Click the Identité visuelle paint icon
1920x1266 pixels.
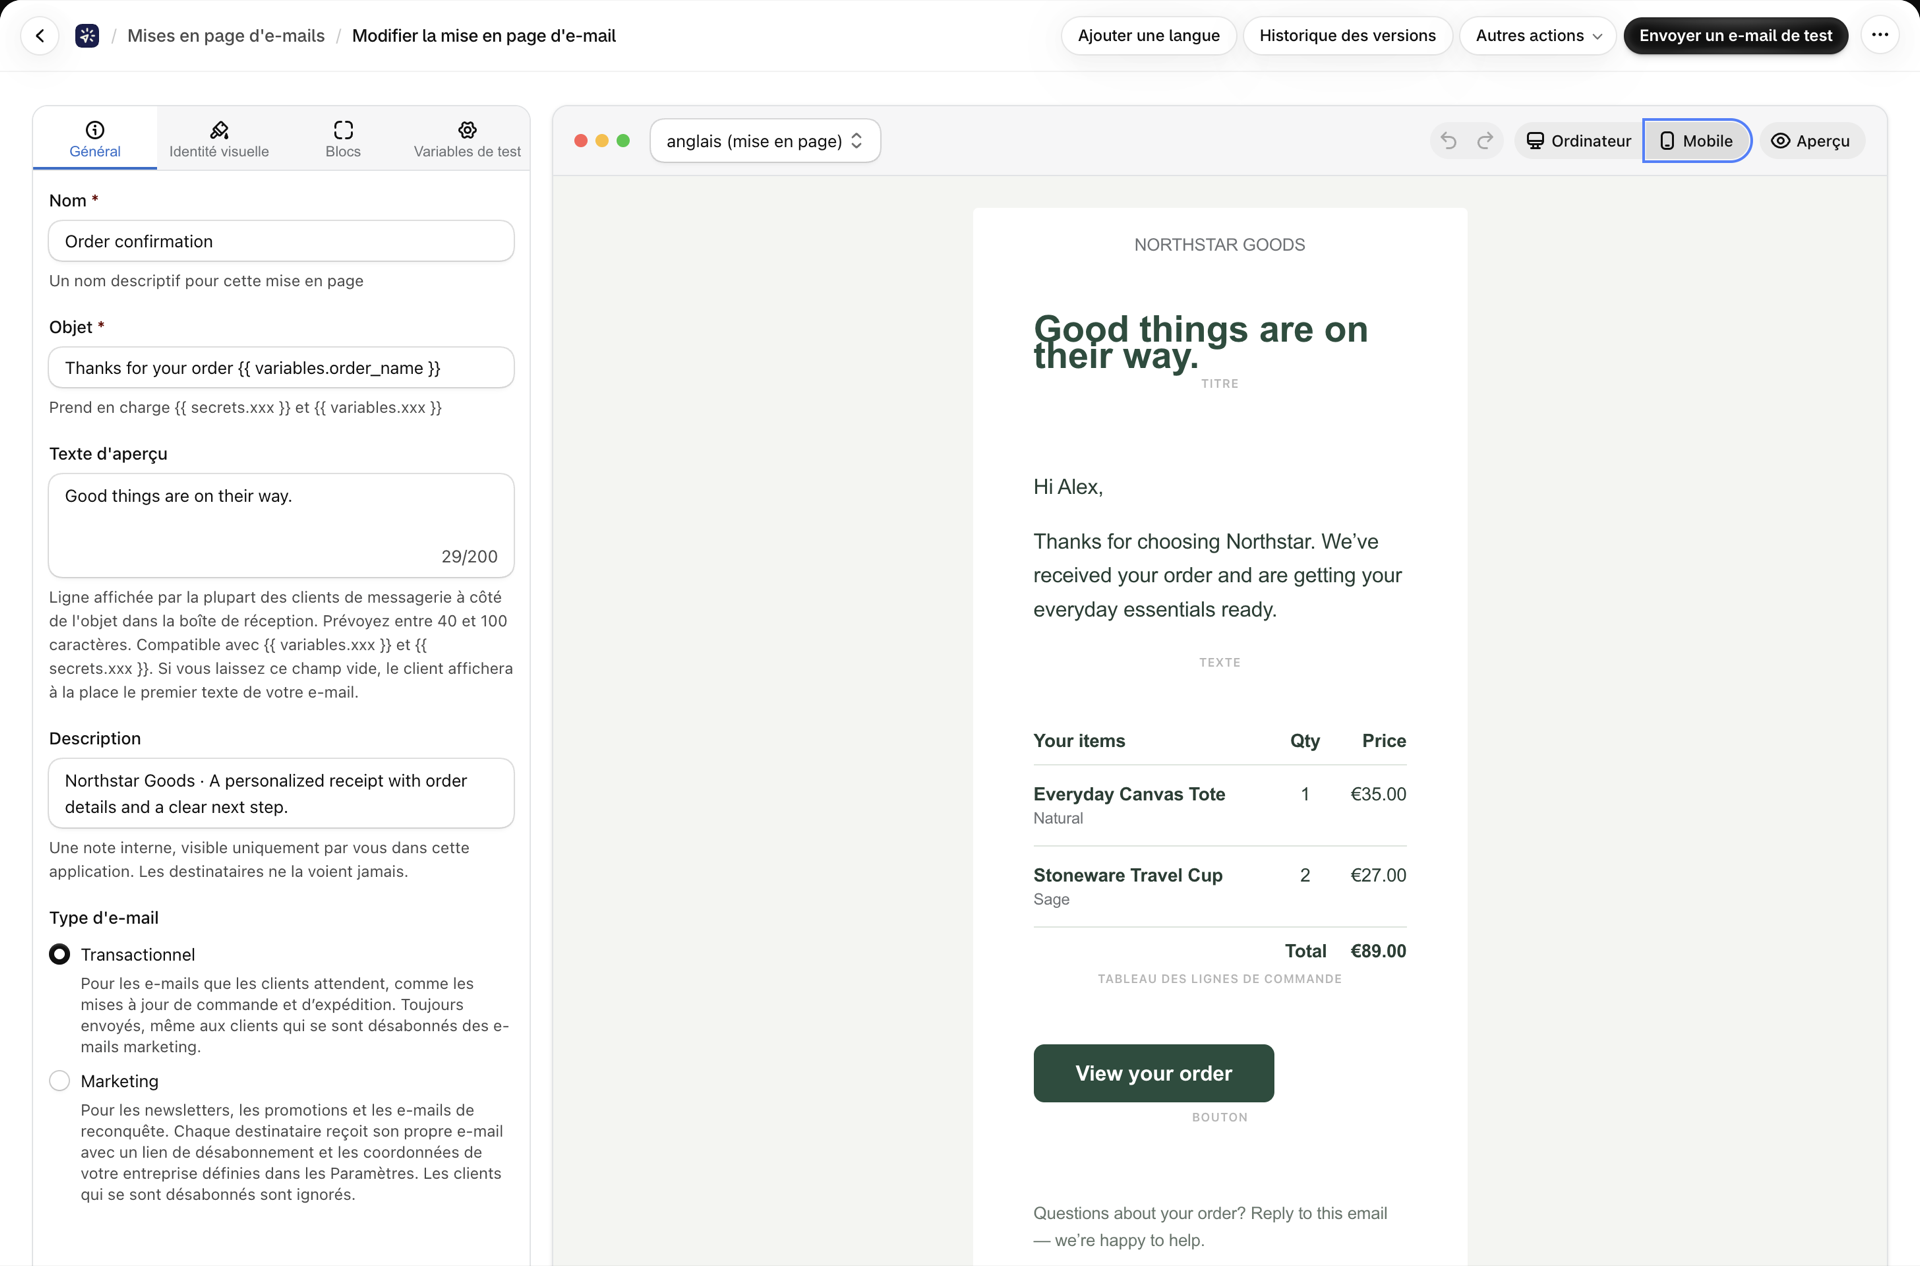(x=219, y=130)
